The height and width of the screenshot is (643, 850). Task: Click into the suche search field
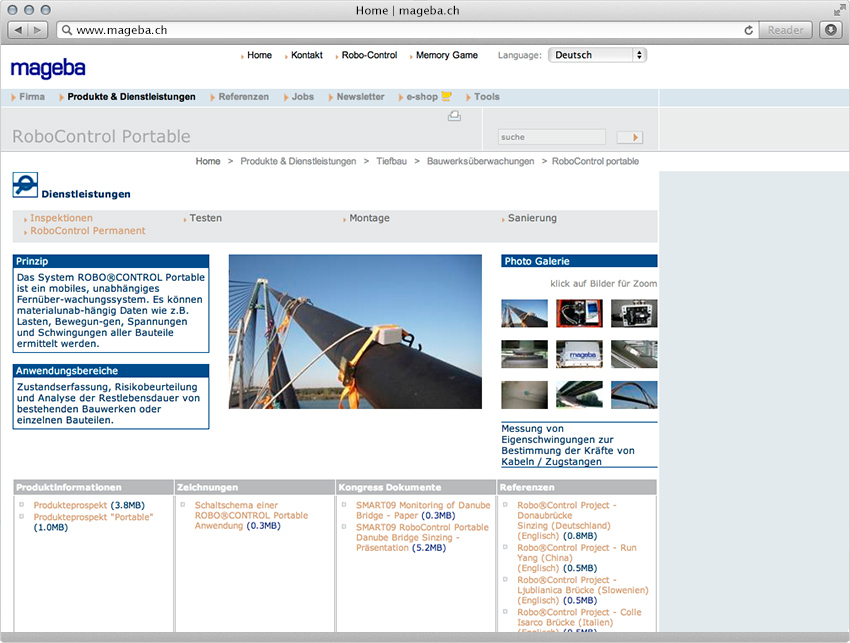pos(551,137)
